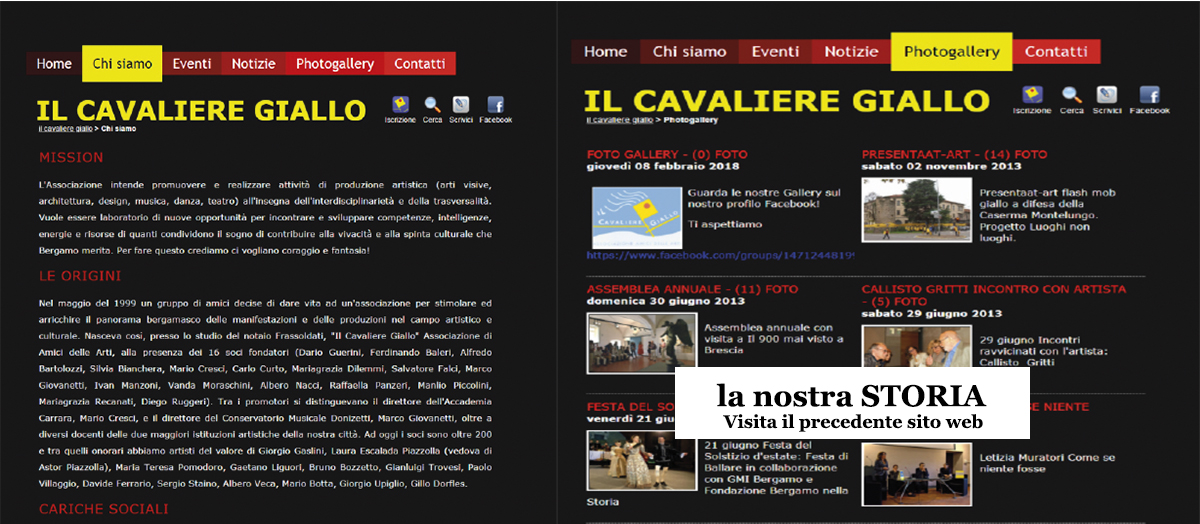Open Presentaat-art Caserma Montelungo thumbnail
The height and width of the screenshot is (524, 1200).
pos(916,210)
